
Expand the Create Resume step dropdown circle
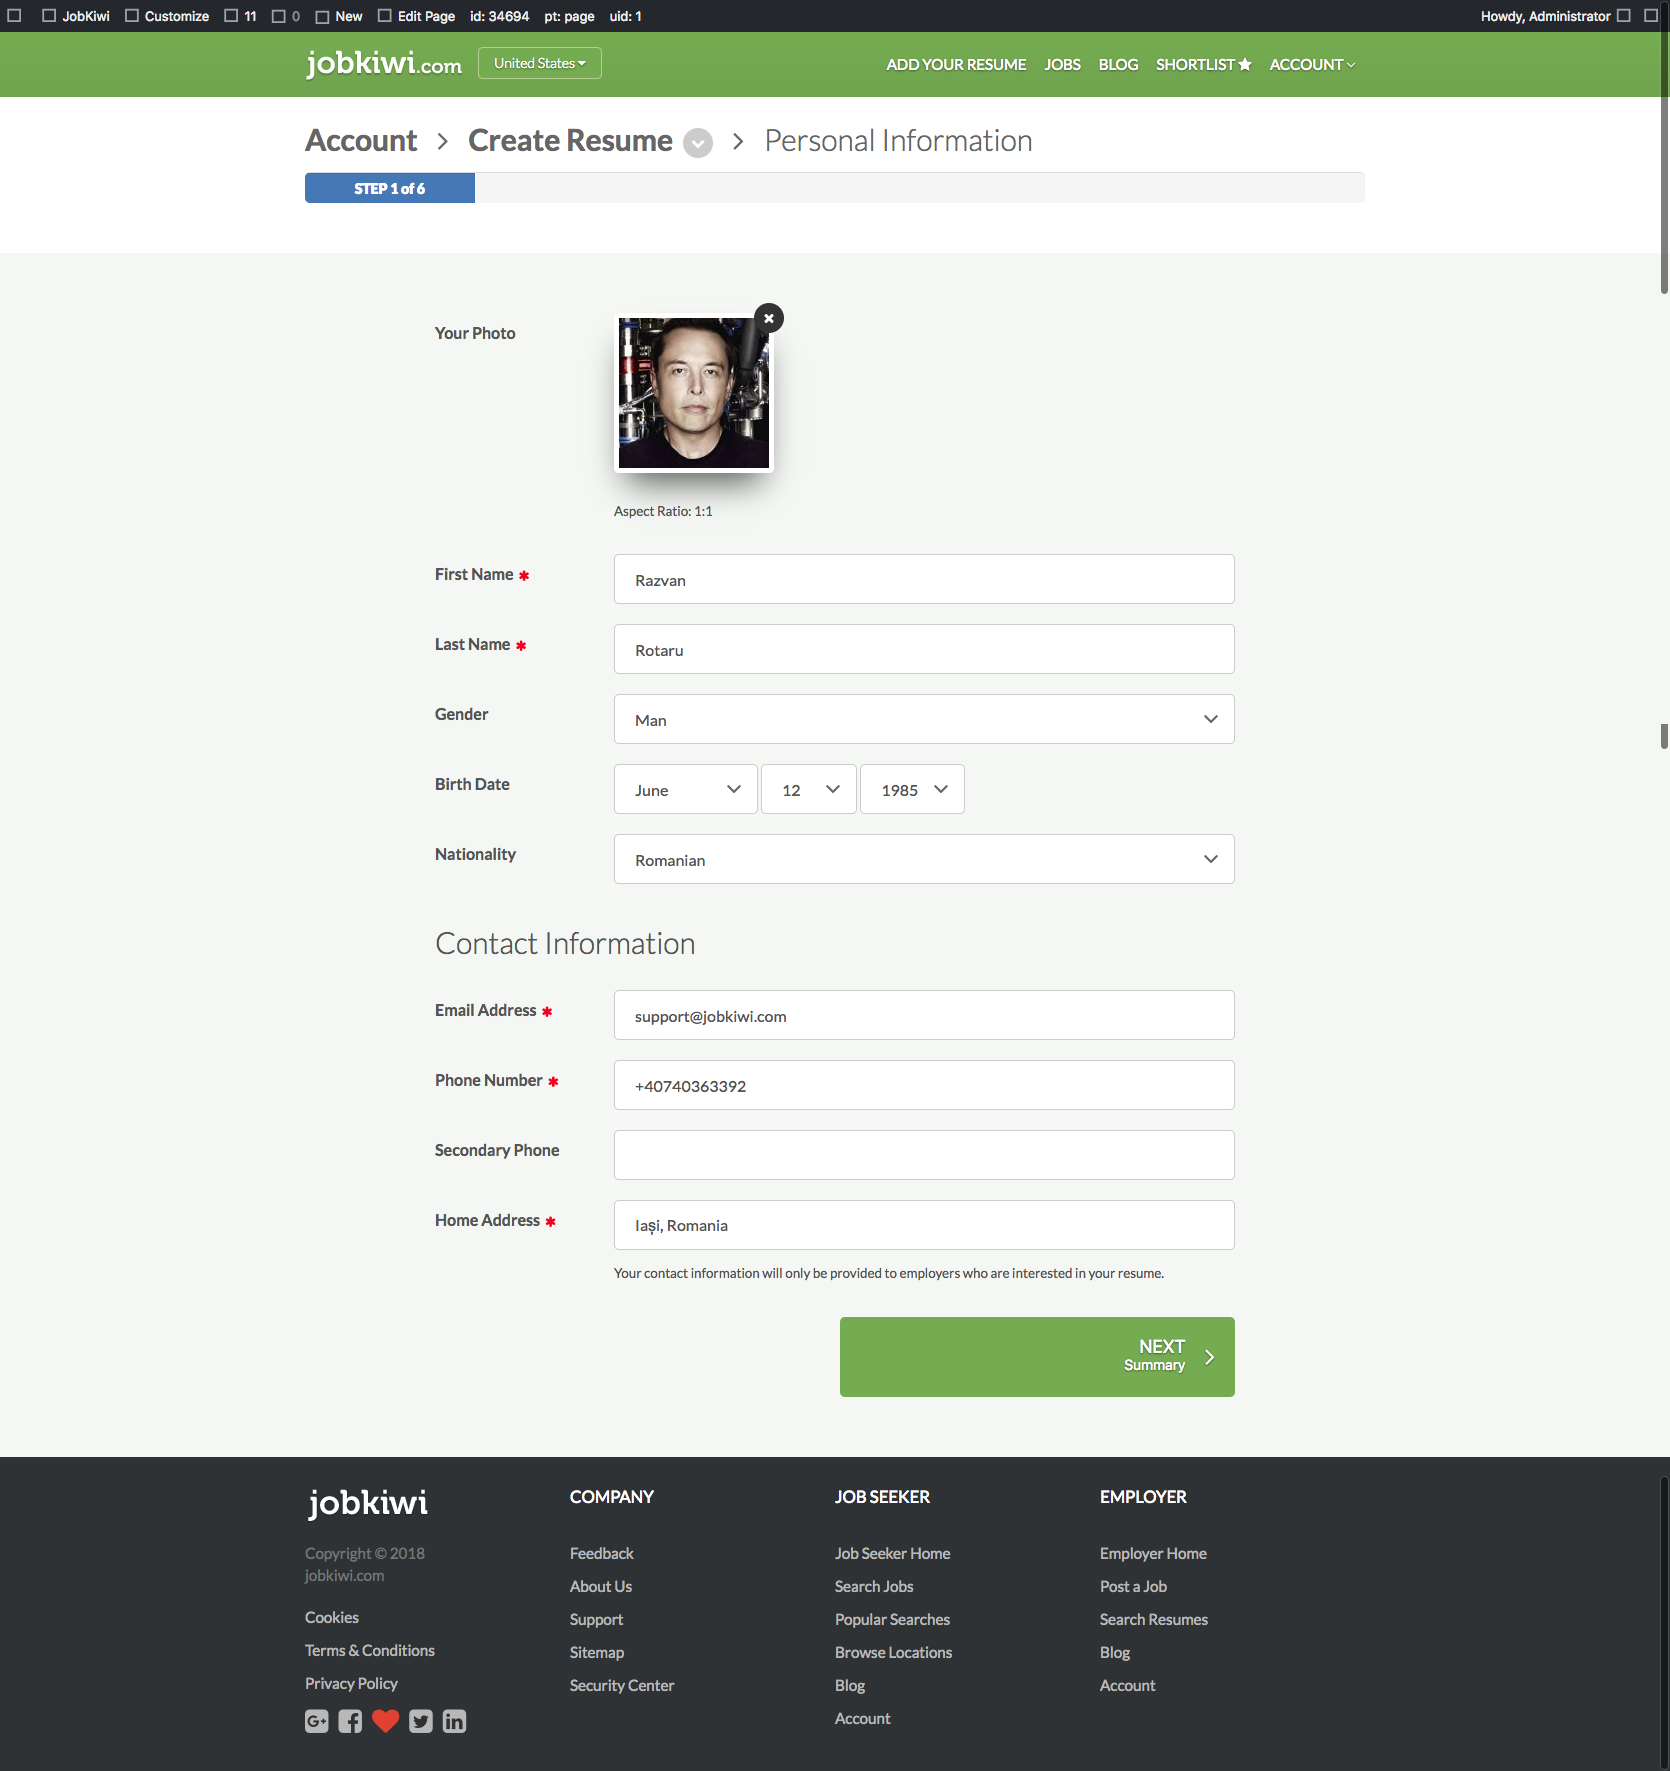(698, 143)
